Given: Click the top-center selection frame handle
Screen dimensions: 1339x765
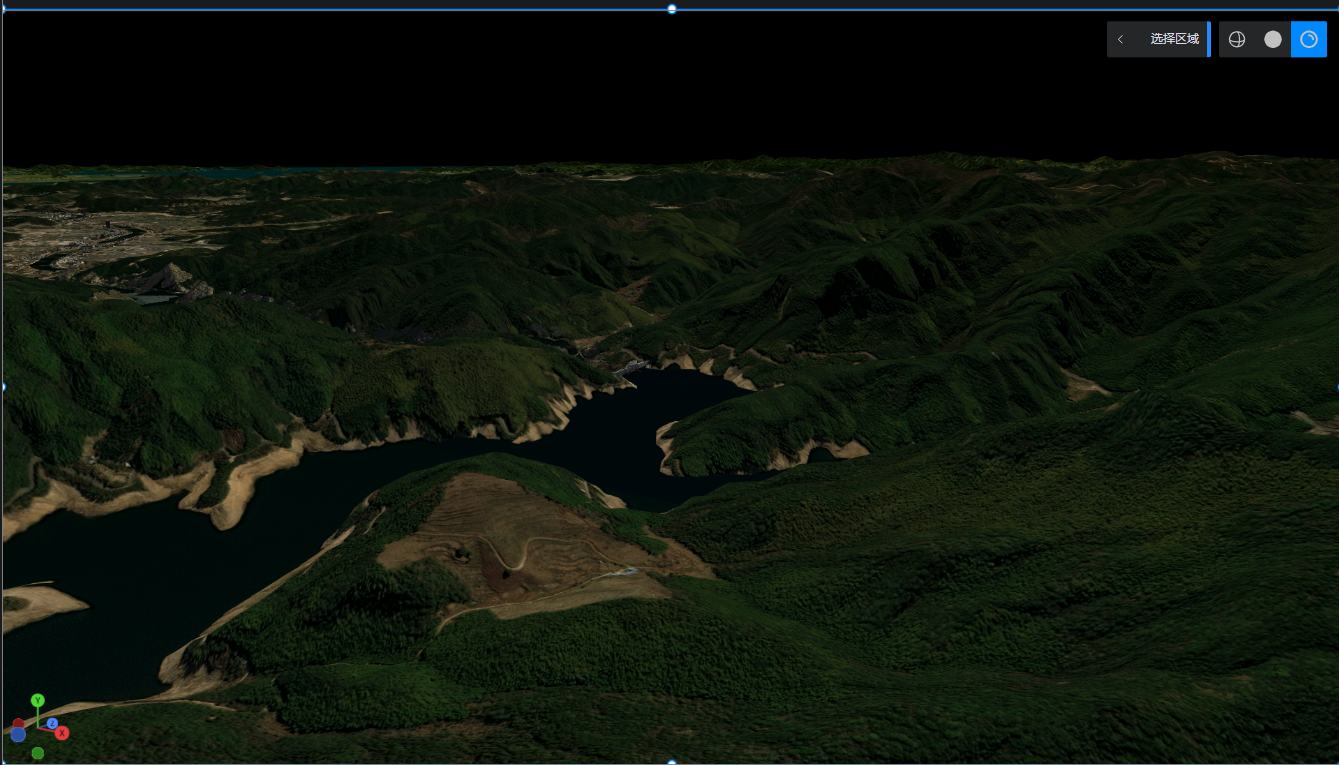Looking at the screenshot, I should click(x=672, y=9).
